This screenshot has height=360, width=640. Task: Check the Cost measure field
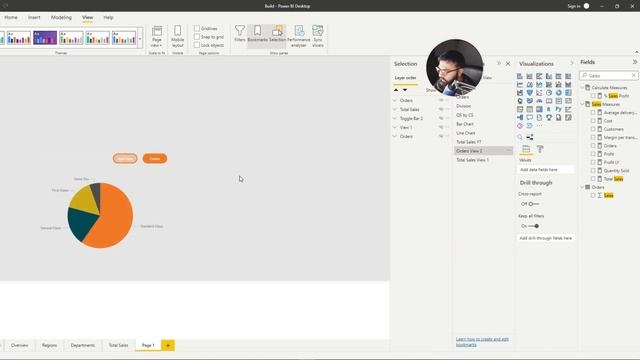coord(593,121)
